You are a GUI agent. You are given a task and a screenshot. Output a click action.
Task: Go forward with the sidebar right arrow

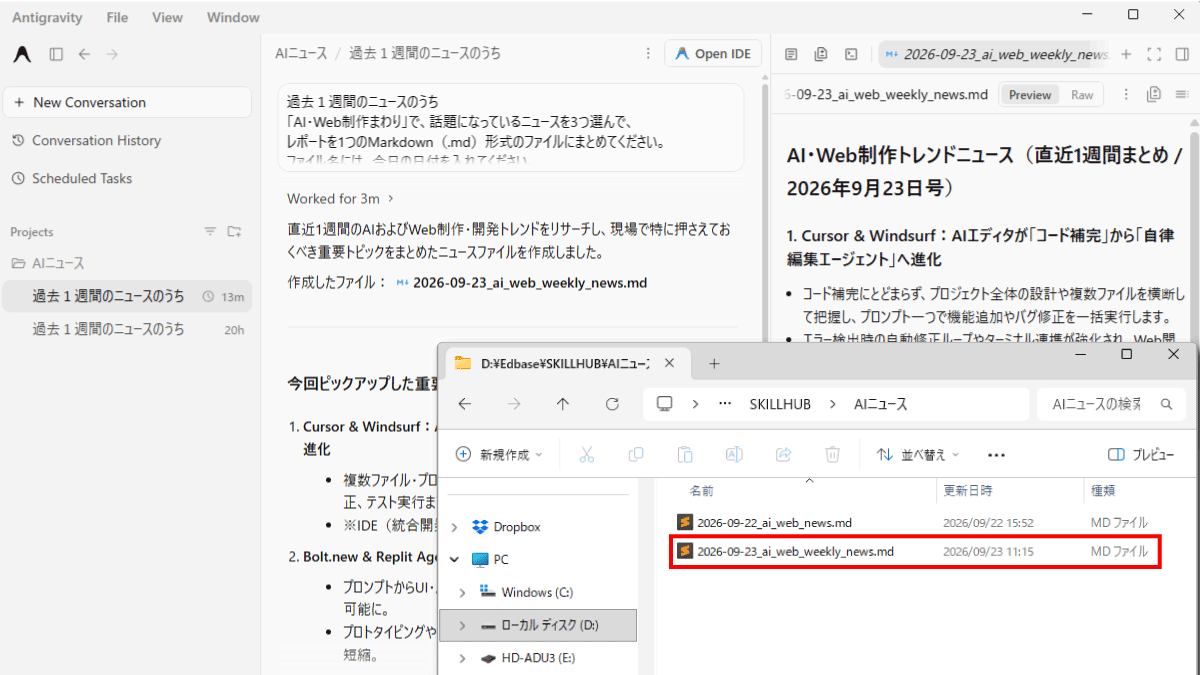pos(112,54)
